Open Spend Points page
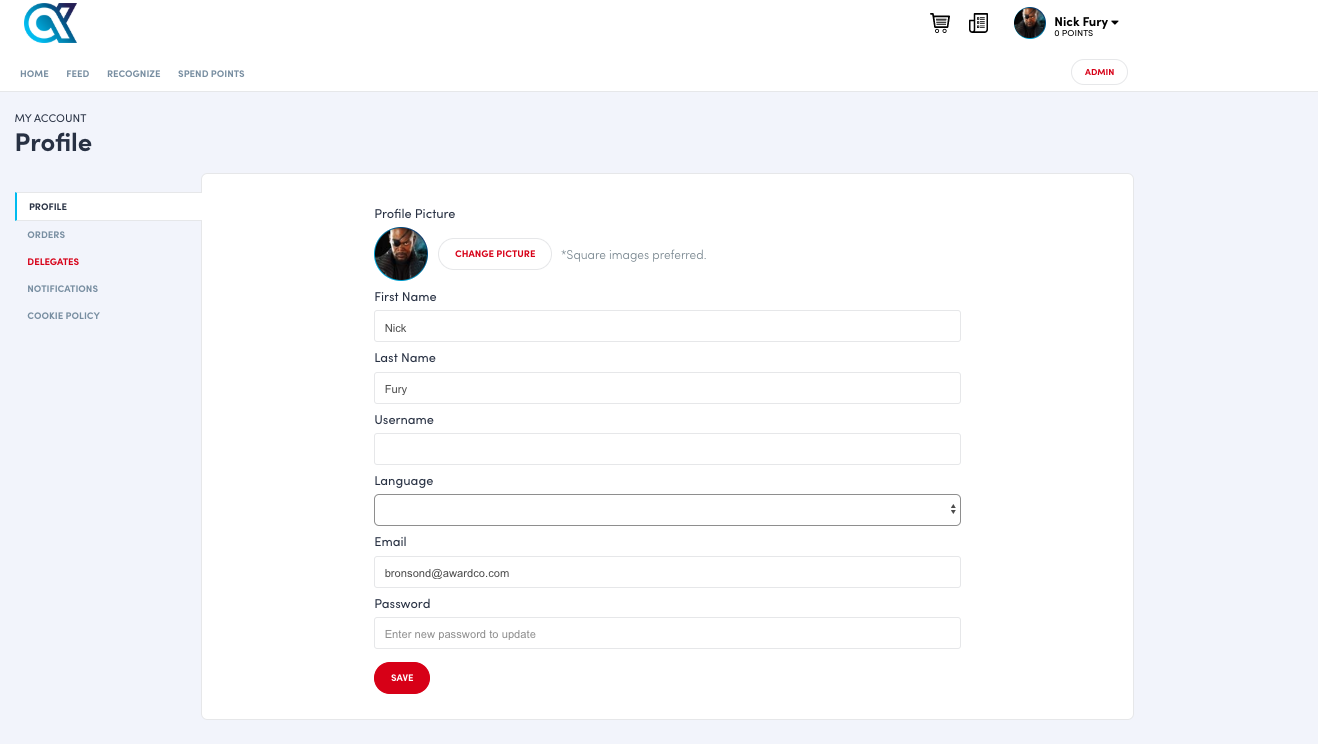The height and width of the screenshot is (744, 1318). point(211,74)
